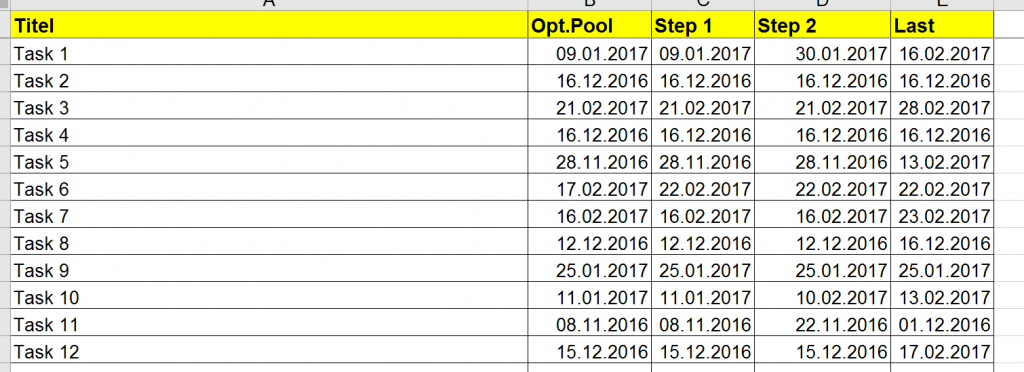Select the Last header cell
The image size is (1024, 372).
[942, 25]
